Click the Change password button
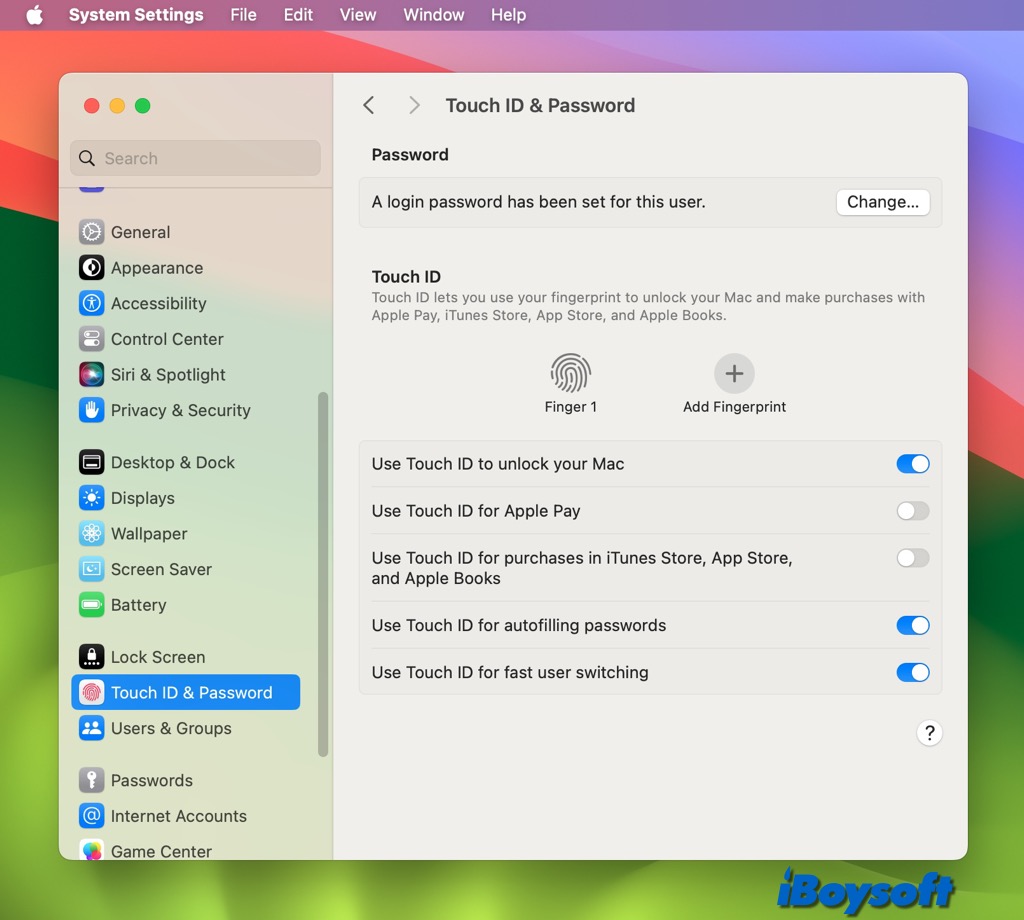This screenshot has width=1024, height=920. click(882, 202)
